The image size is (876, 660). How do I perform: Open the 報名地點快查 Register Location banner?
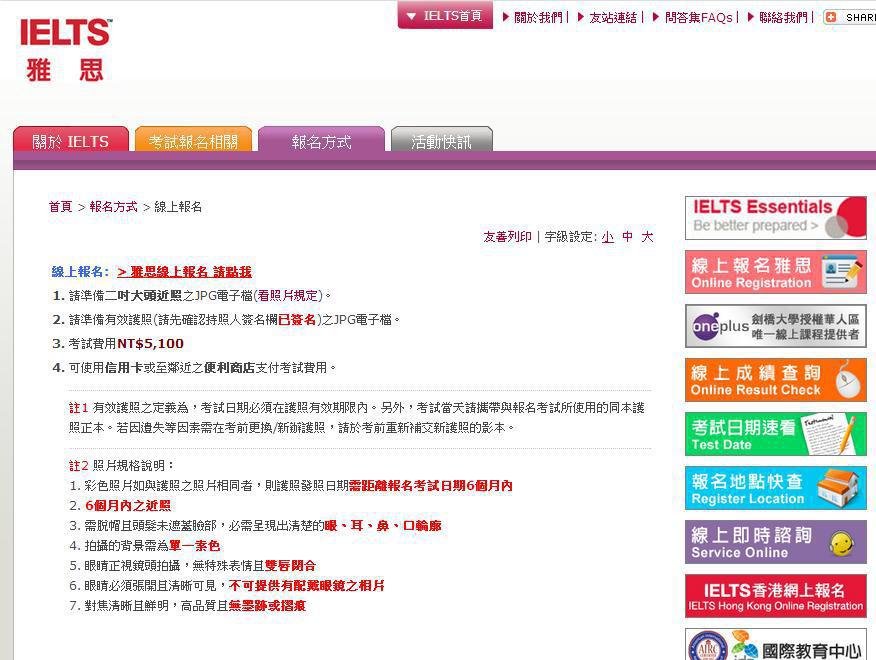pos(775,488)
